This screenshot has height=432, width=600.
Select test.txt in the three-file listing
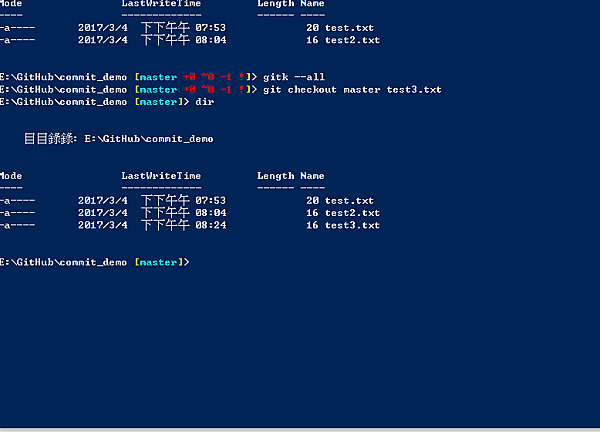click(349, 201)
